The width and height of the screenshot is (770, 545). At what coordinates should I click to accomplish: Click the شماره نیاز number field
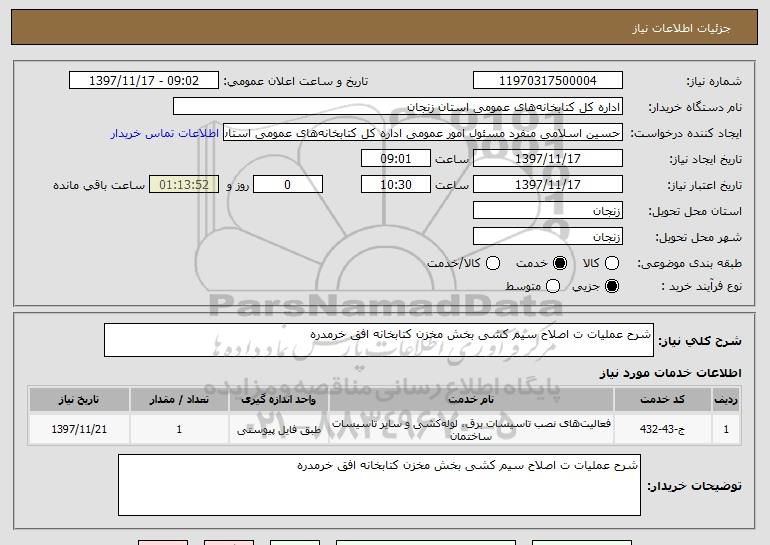[x=546, y=81]
